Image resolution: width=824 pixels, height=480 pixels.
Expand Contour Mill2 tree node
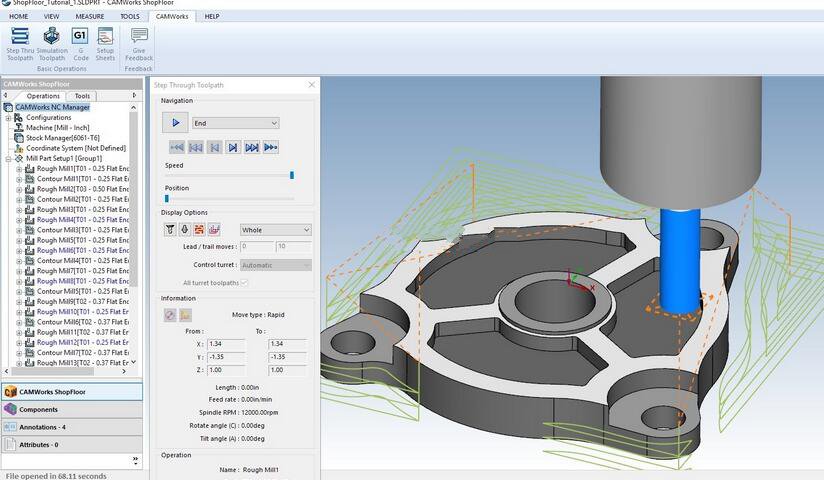pyautogui.click(x=19, y=199)
